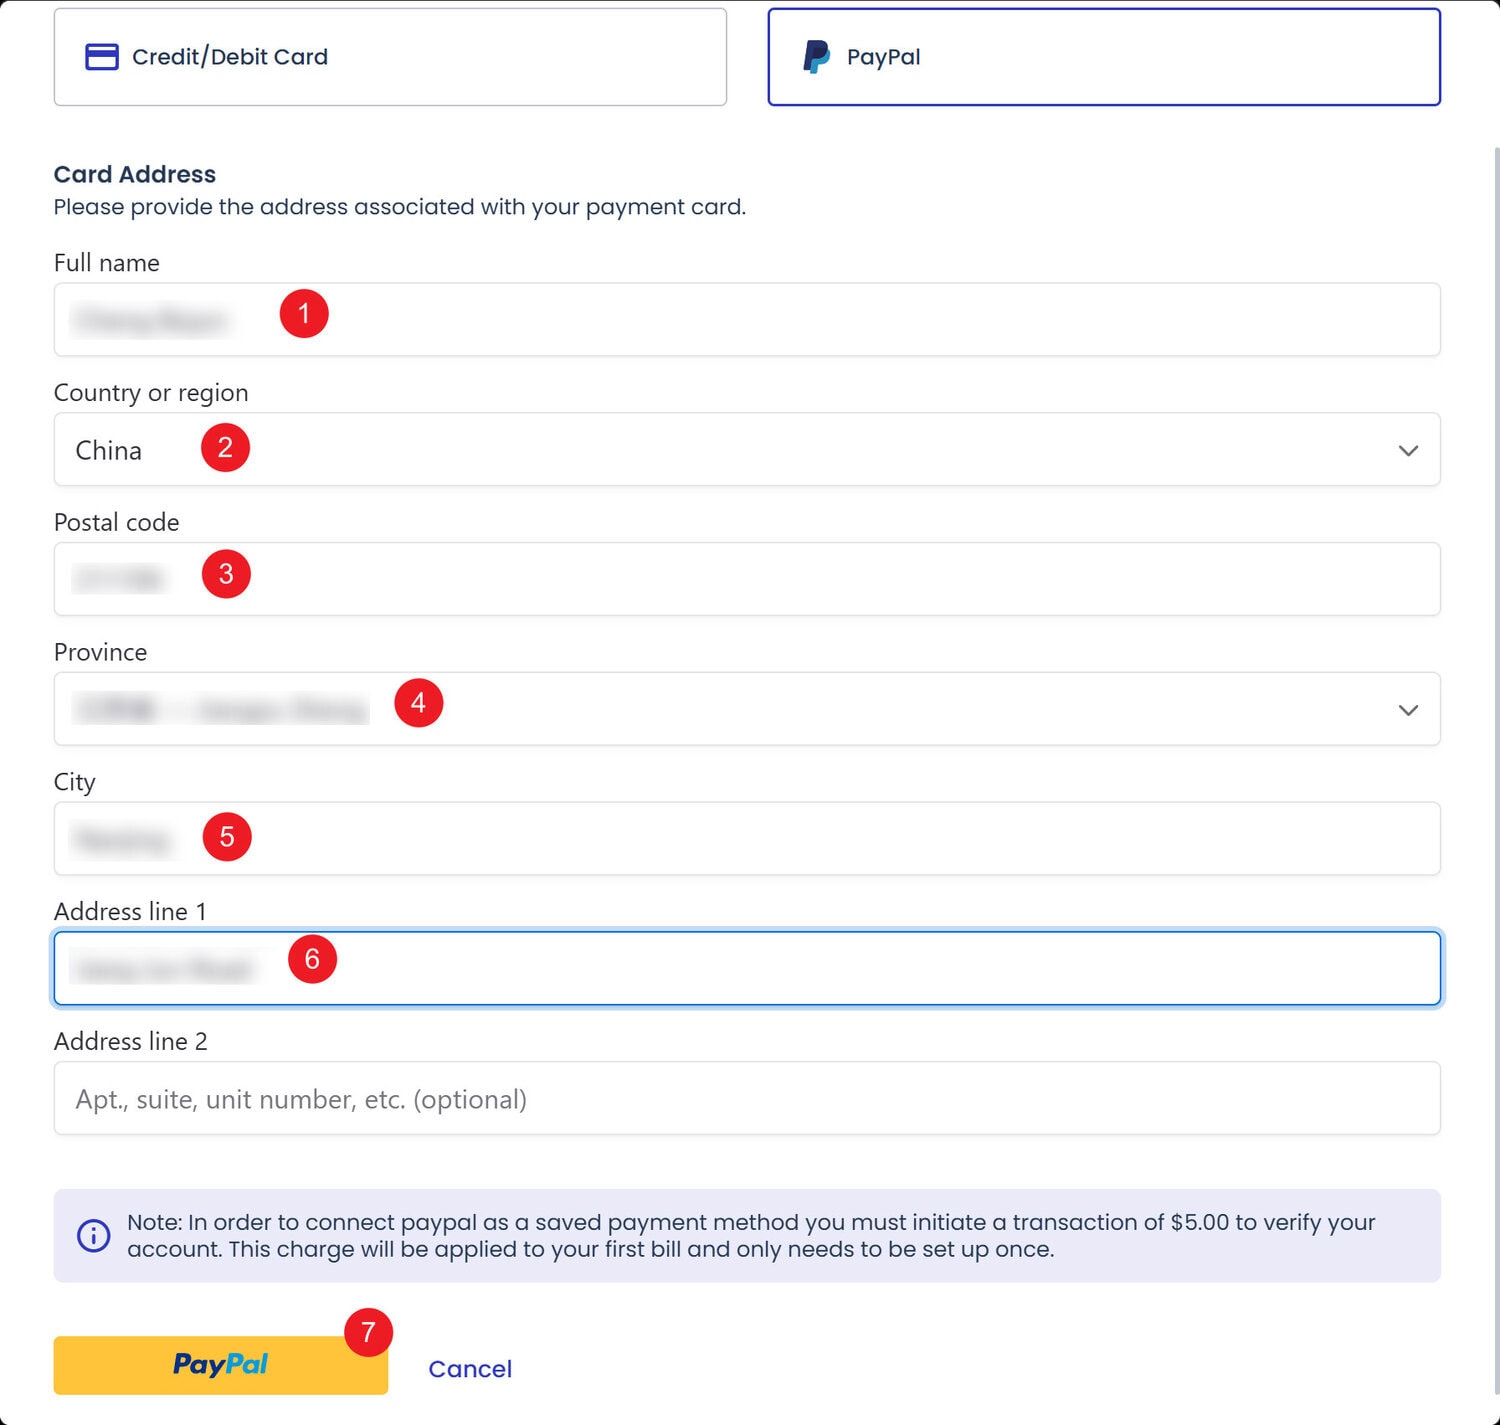1500x1425 pixels.
Task: Select the Credit/Debit Card payment tab
Action: 390,57
